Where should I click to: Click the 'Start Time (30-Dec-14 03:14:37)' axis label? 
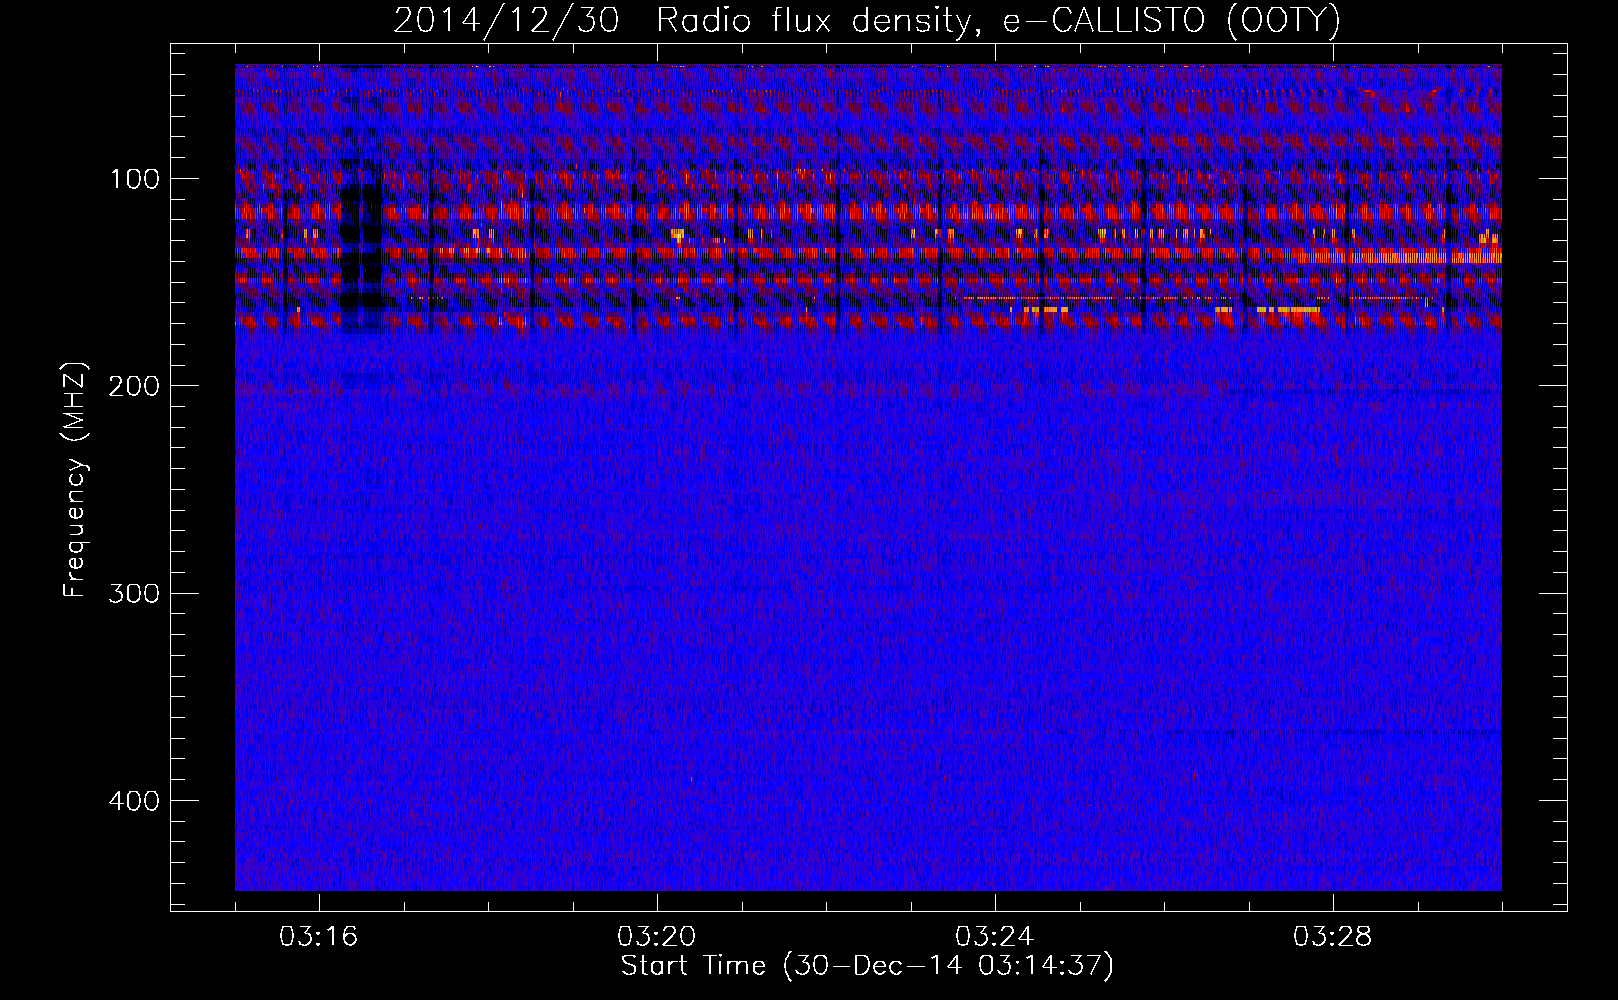(x=867, y=966)
